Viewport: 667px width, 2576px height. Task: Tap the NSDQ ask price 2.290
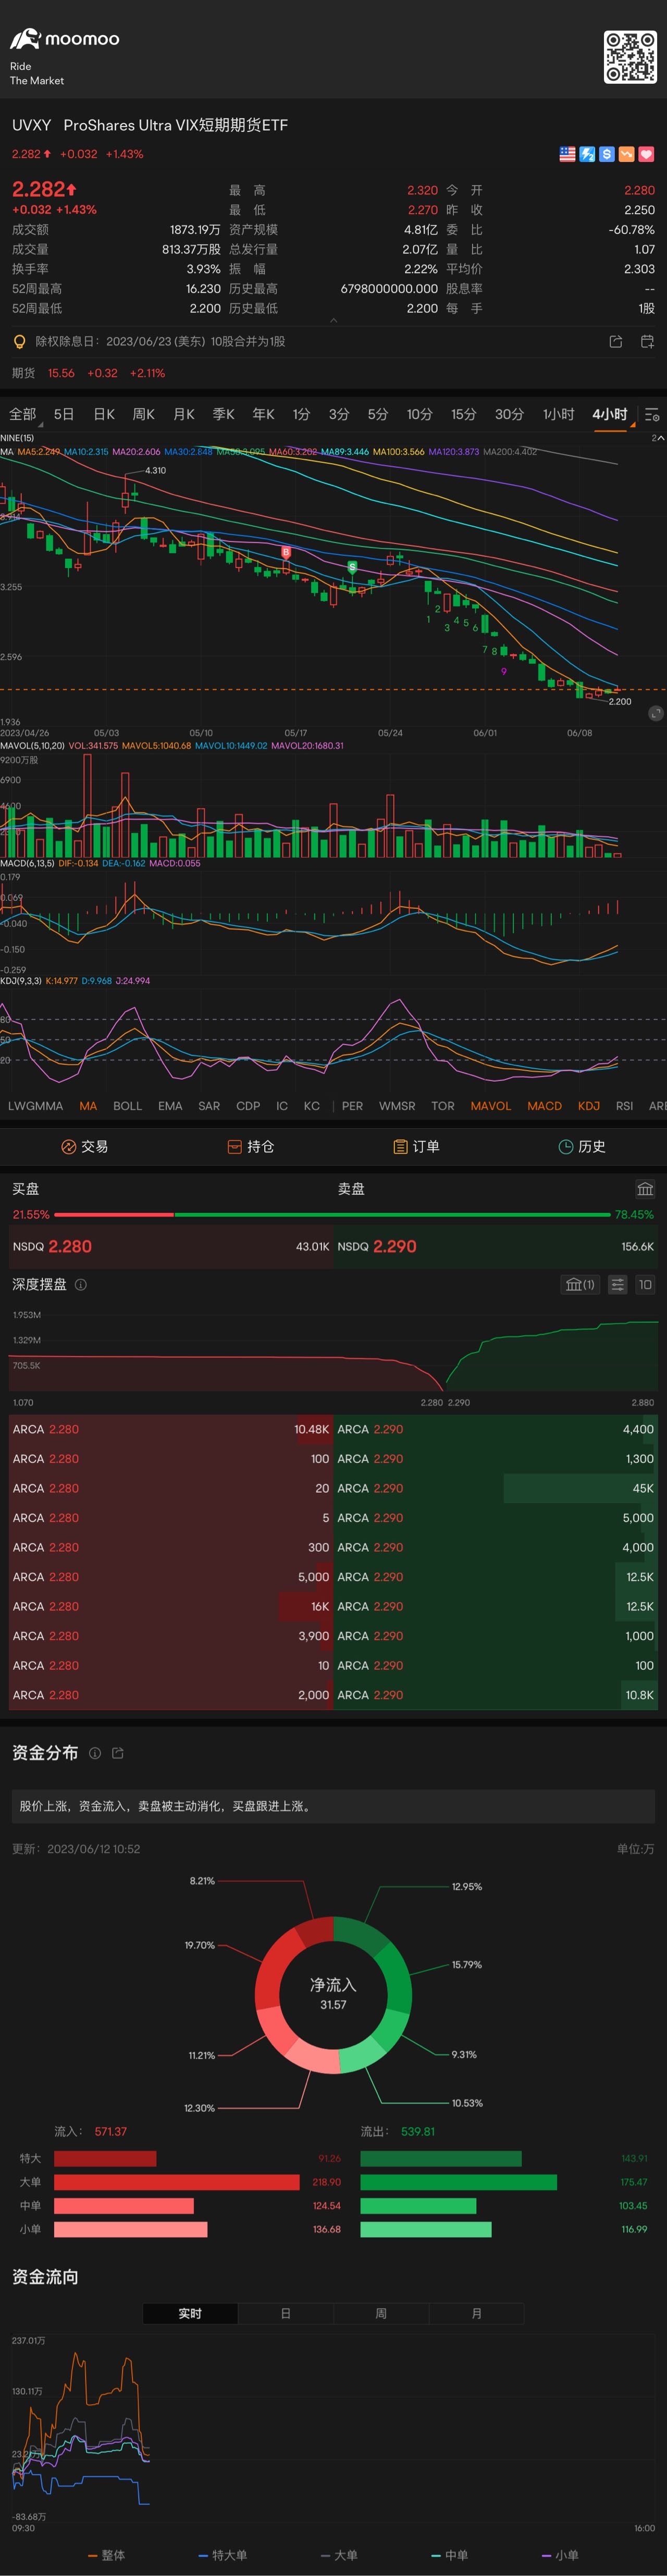tap(394, 1247)
